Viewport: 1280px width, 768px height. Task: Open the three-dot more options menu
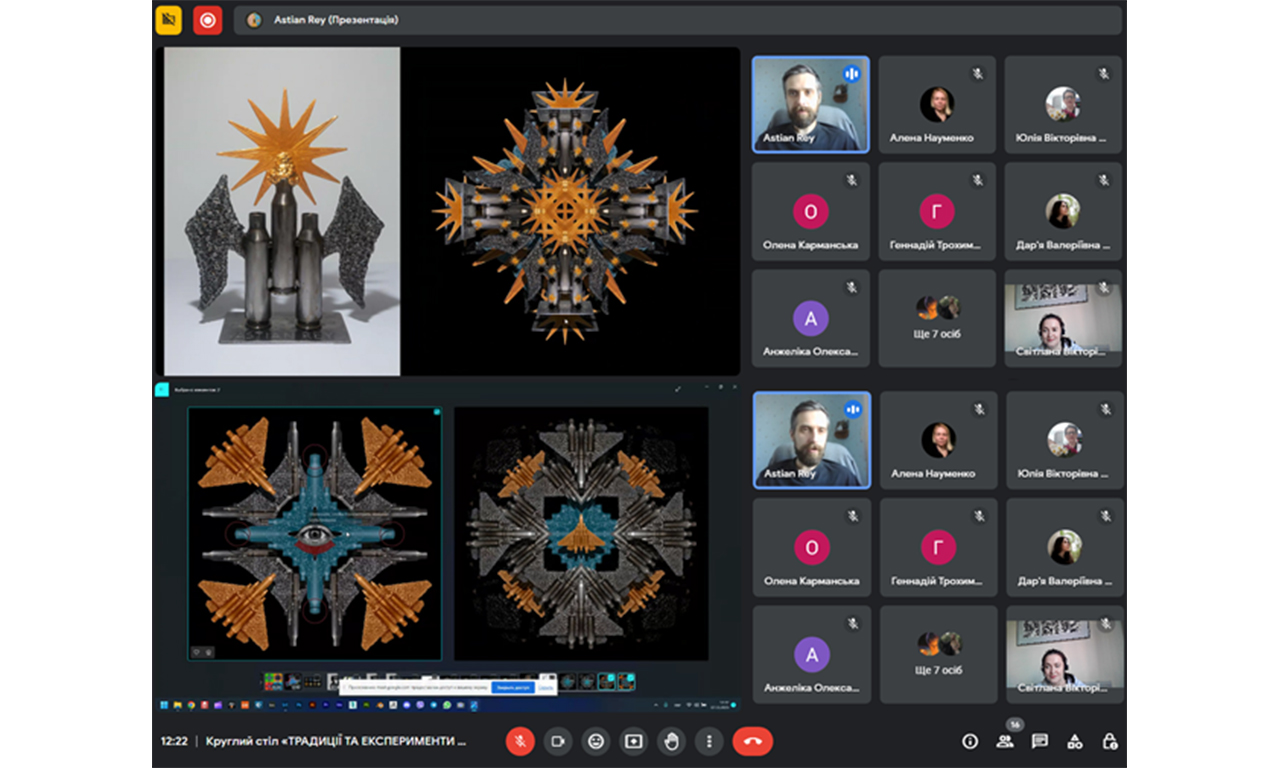[709, 741]
